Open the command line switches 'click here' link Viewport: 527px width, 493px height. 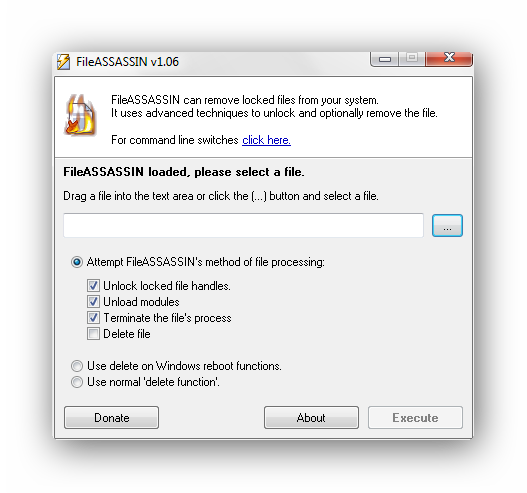(x=266, y=140)
